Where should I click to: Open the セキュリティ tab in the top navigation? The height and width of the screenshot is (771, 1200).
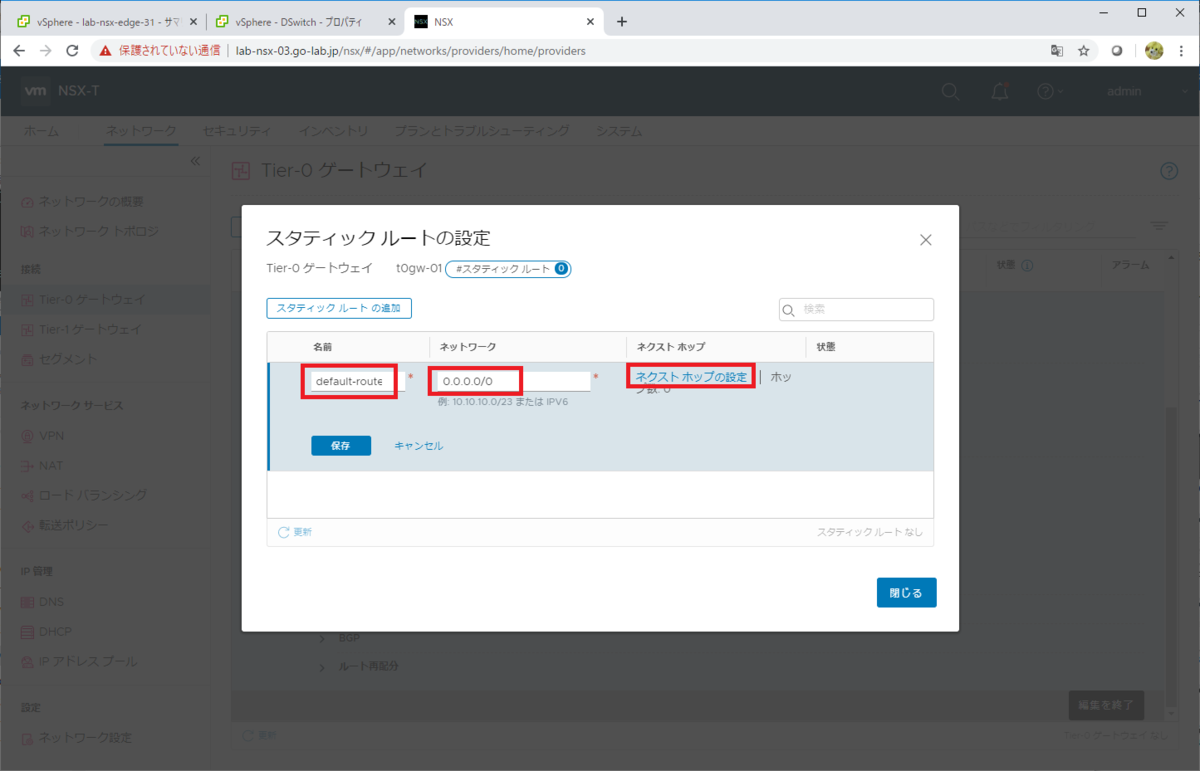[236, 131]
